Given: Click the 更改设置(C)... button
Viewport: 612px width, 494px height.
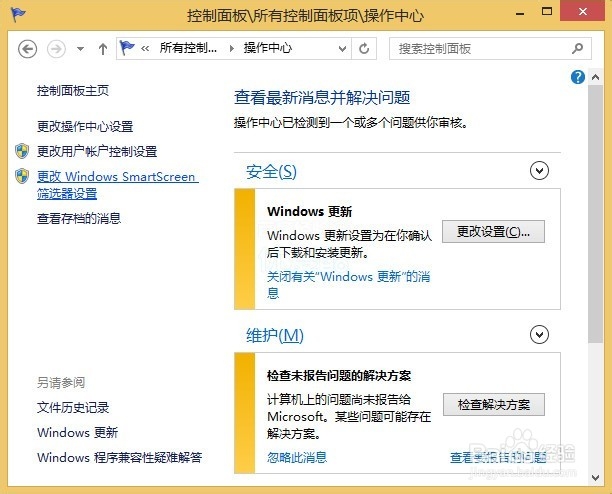Looking at the screenshot, I should pos(493,232).
